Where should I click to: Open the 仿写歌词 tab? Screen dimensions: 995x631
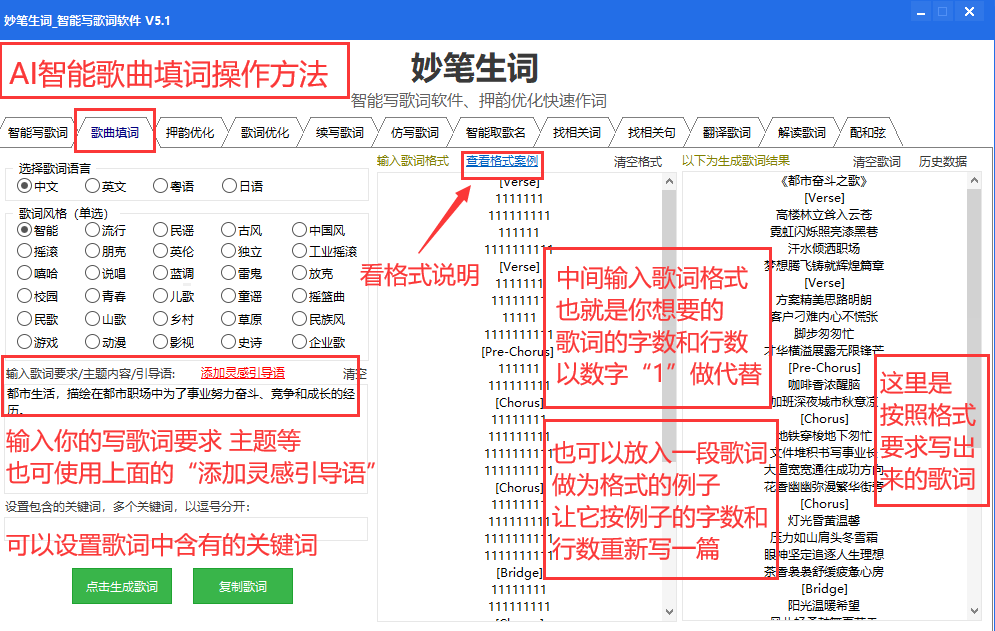click(x=414, y=133)
